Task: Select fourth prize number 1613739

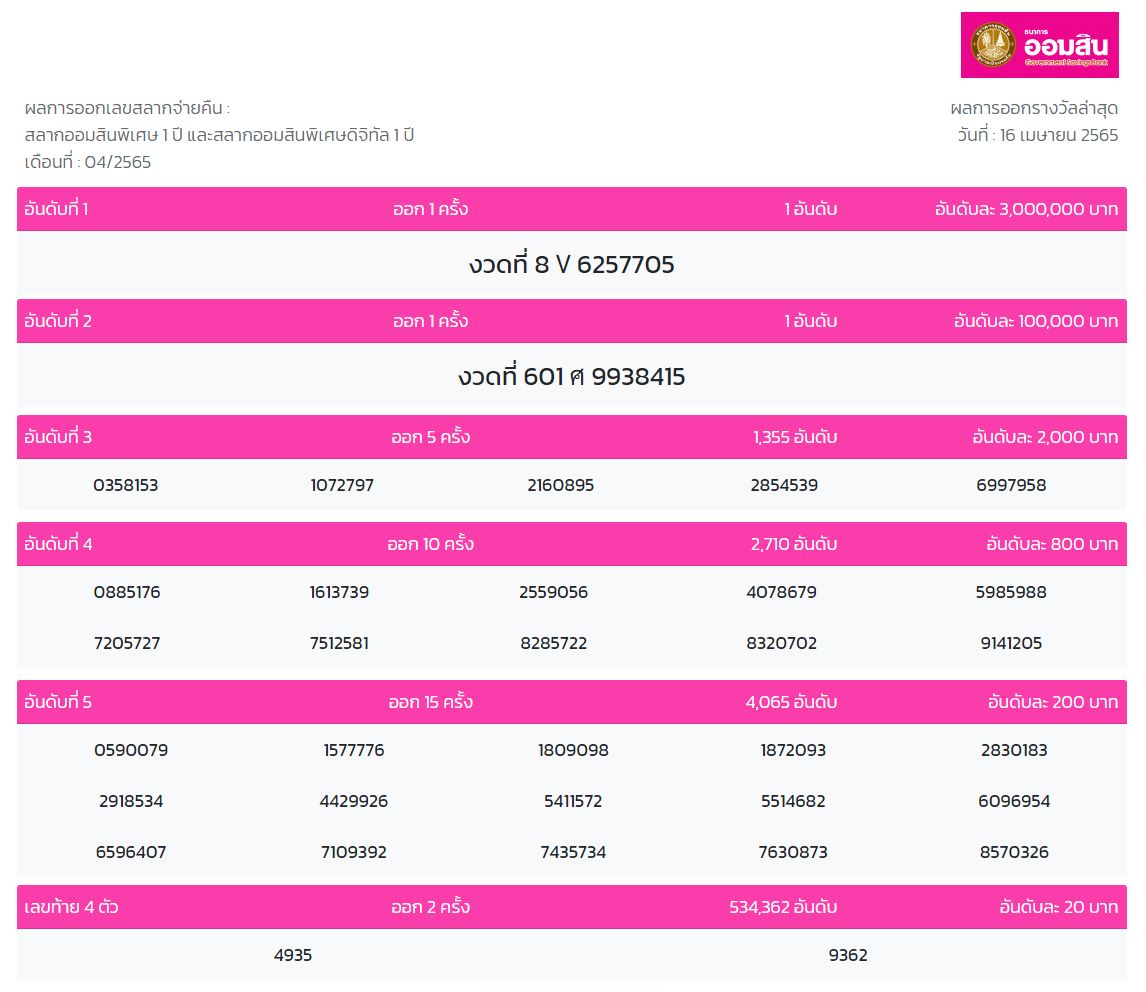Action: (x=339, y=592)
